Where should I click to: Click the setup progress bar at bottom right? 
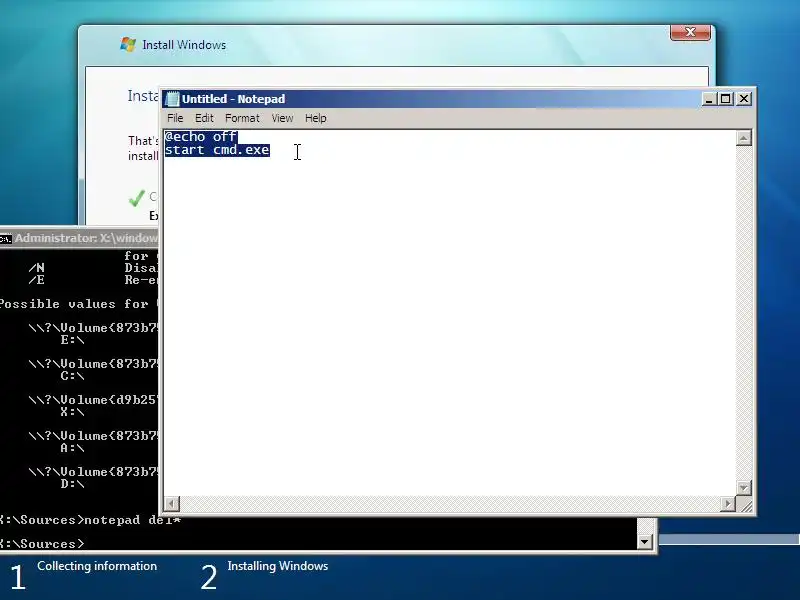(729, 539)
